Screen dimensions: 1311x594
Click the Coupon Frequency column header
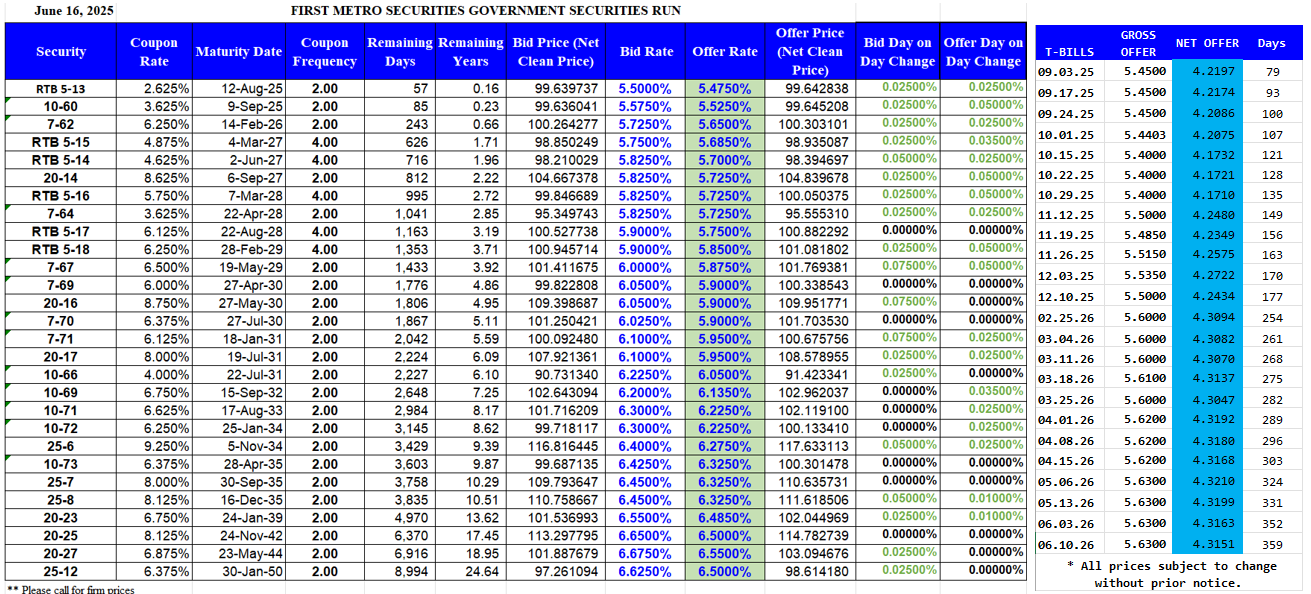323,52
